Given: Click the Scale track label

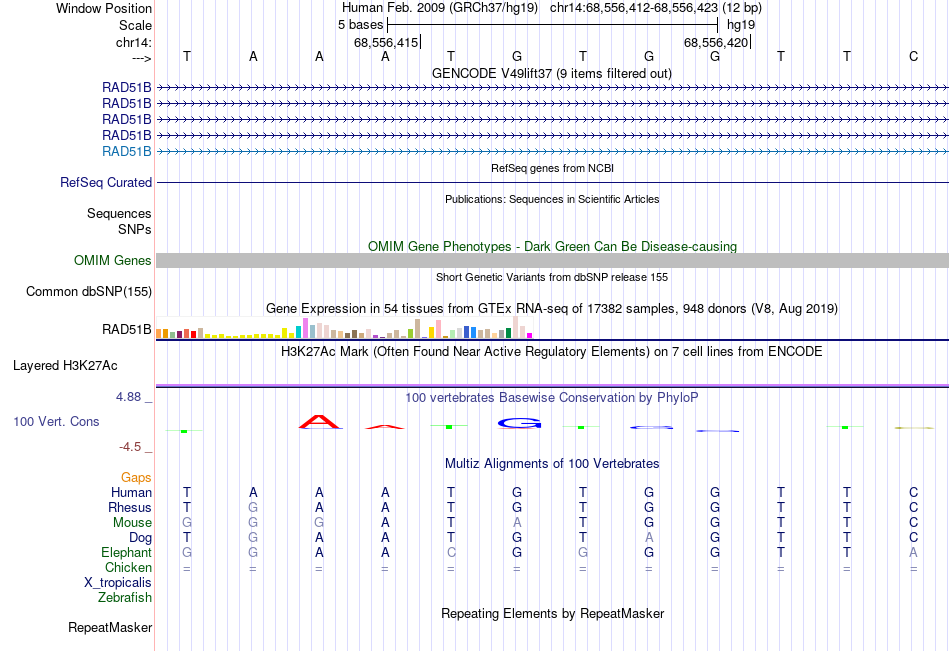Looking at the screenshot, I should click(135, 25).
